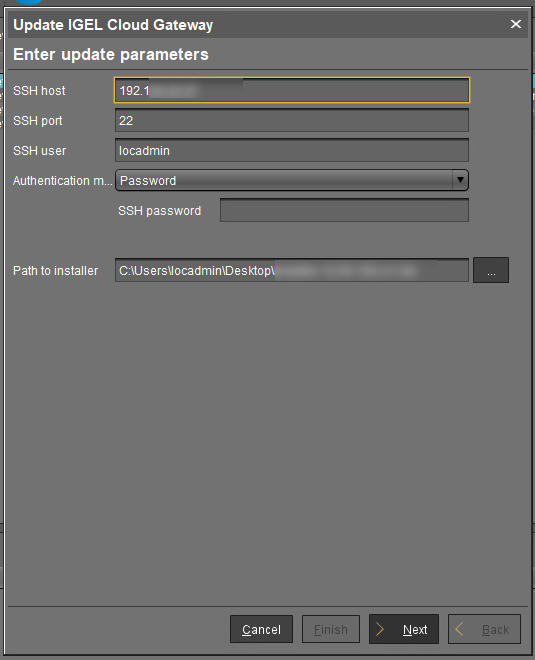This screenshot has width=535, height=660.
Task: Click the Path to installer label
Action: pos(56,271)
